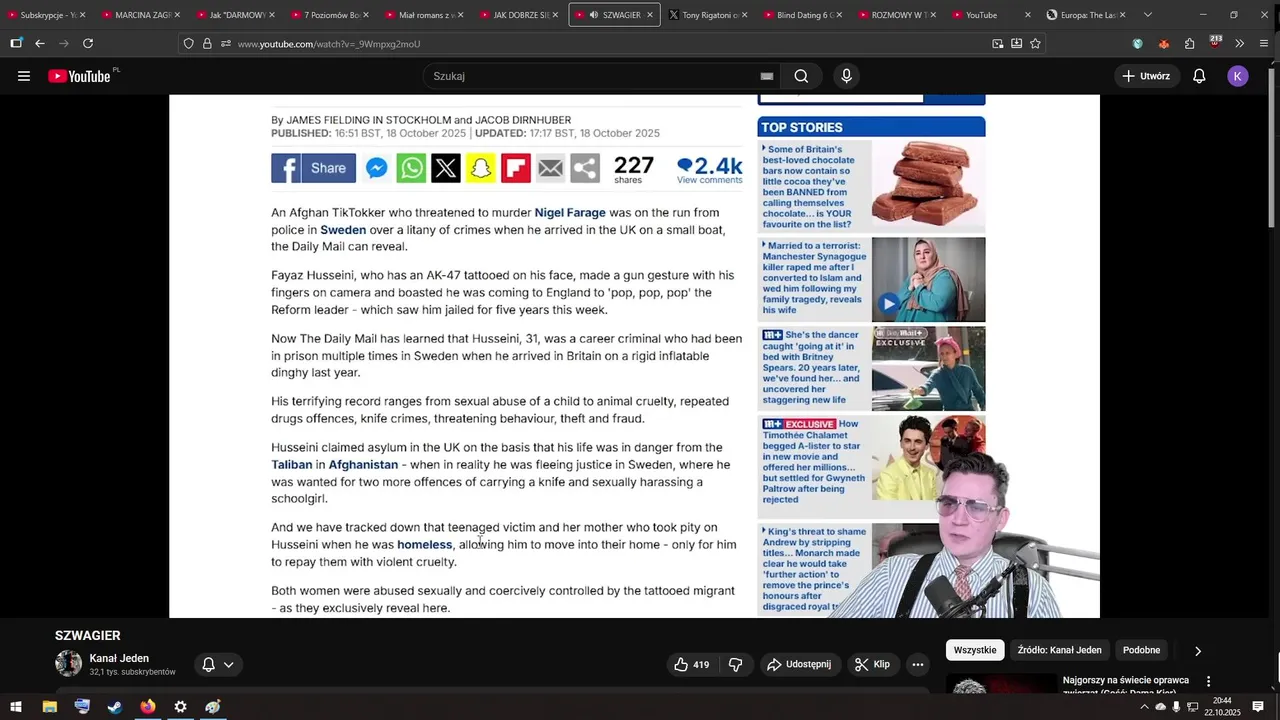This screenshot has width=1280, height=720.
Task: Dislike the video with thumbs down
Action: click(735, 664)
